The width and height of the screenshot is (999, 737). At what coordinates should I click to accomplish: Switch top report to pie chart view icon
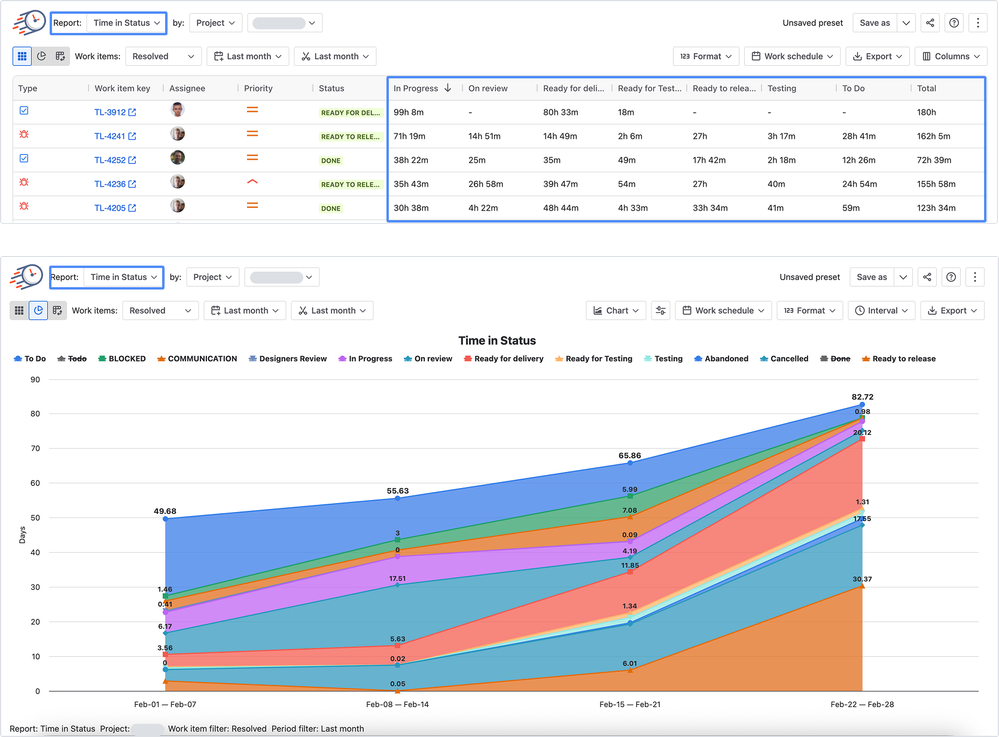pos(41,56)
